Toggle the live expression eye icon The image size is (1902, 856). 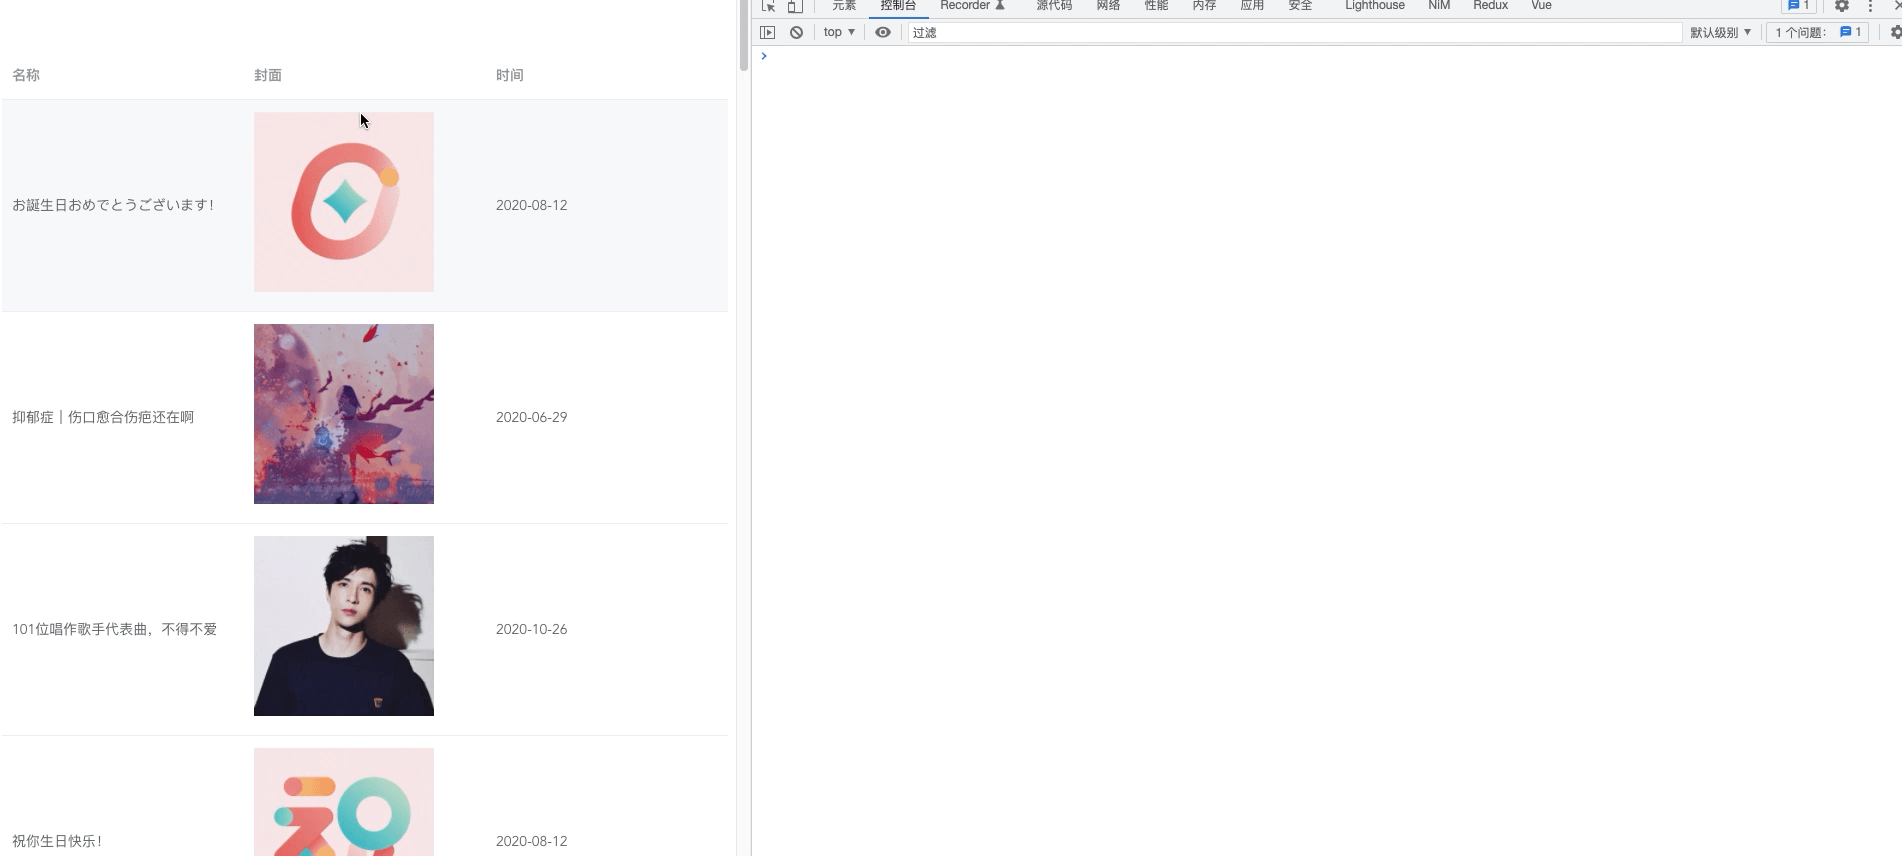[x=883, y=33]
